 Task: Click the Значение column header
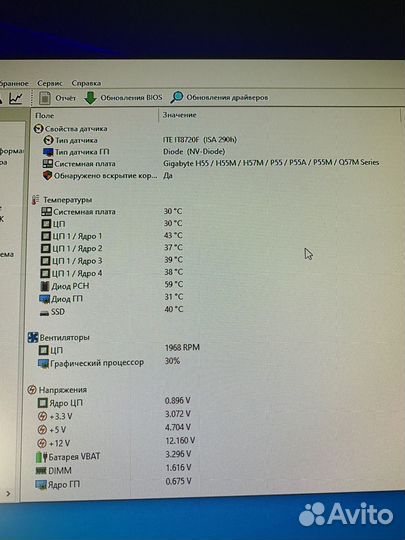pos(179,115)
